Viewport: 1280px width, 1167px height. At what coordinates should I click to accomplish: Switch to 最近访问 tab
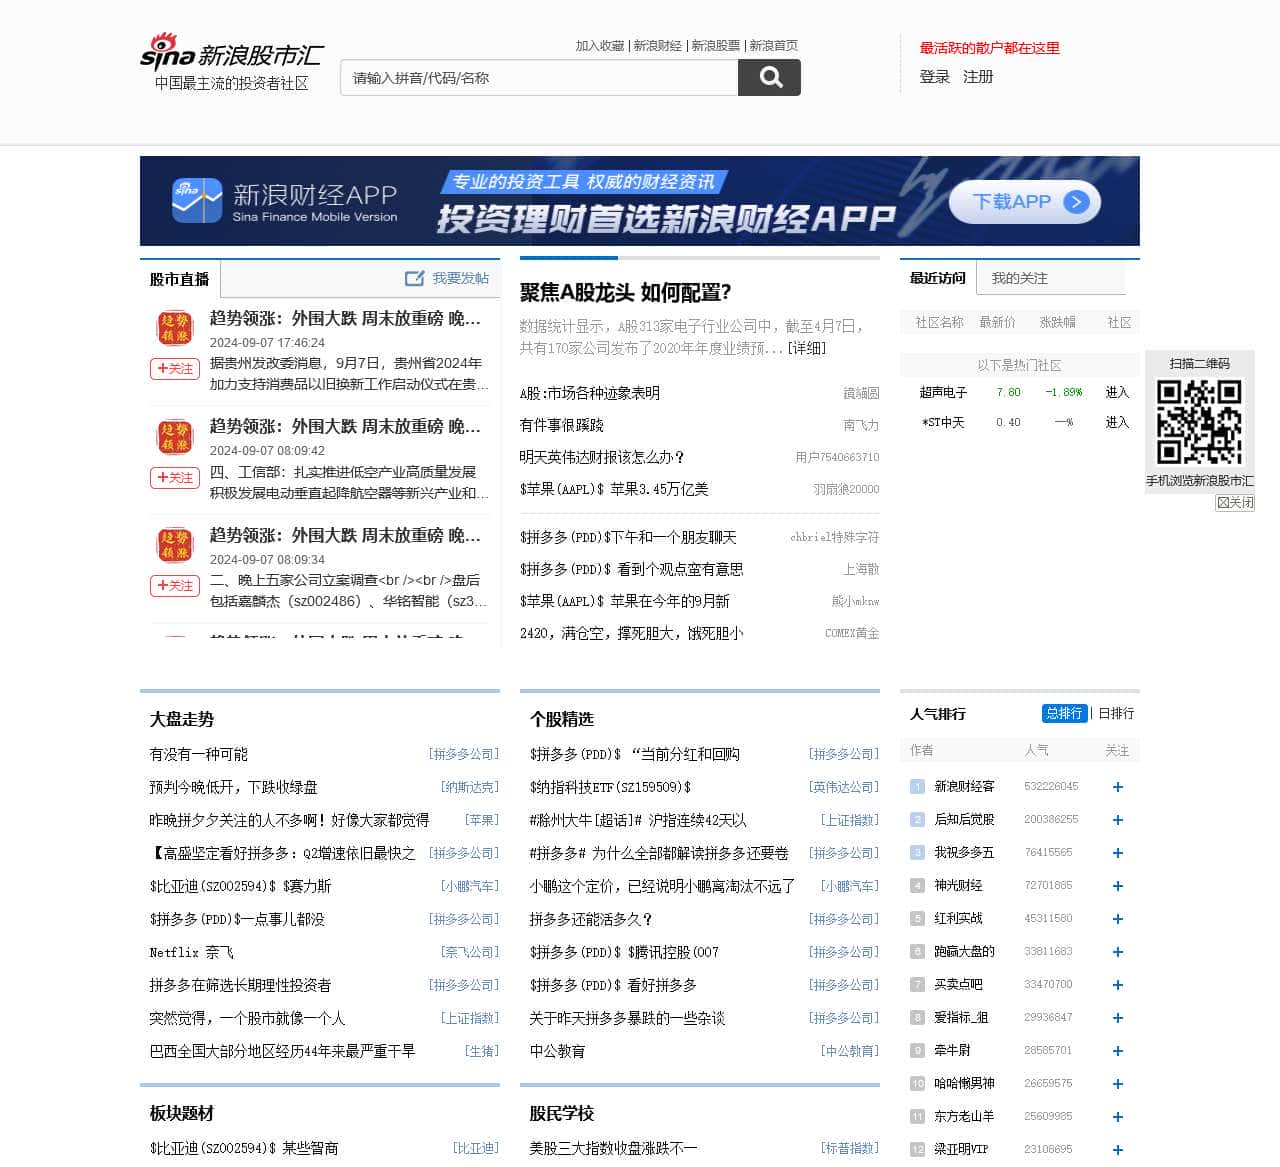point(938,278)
